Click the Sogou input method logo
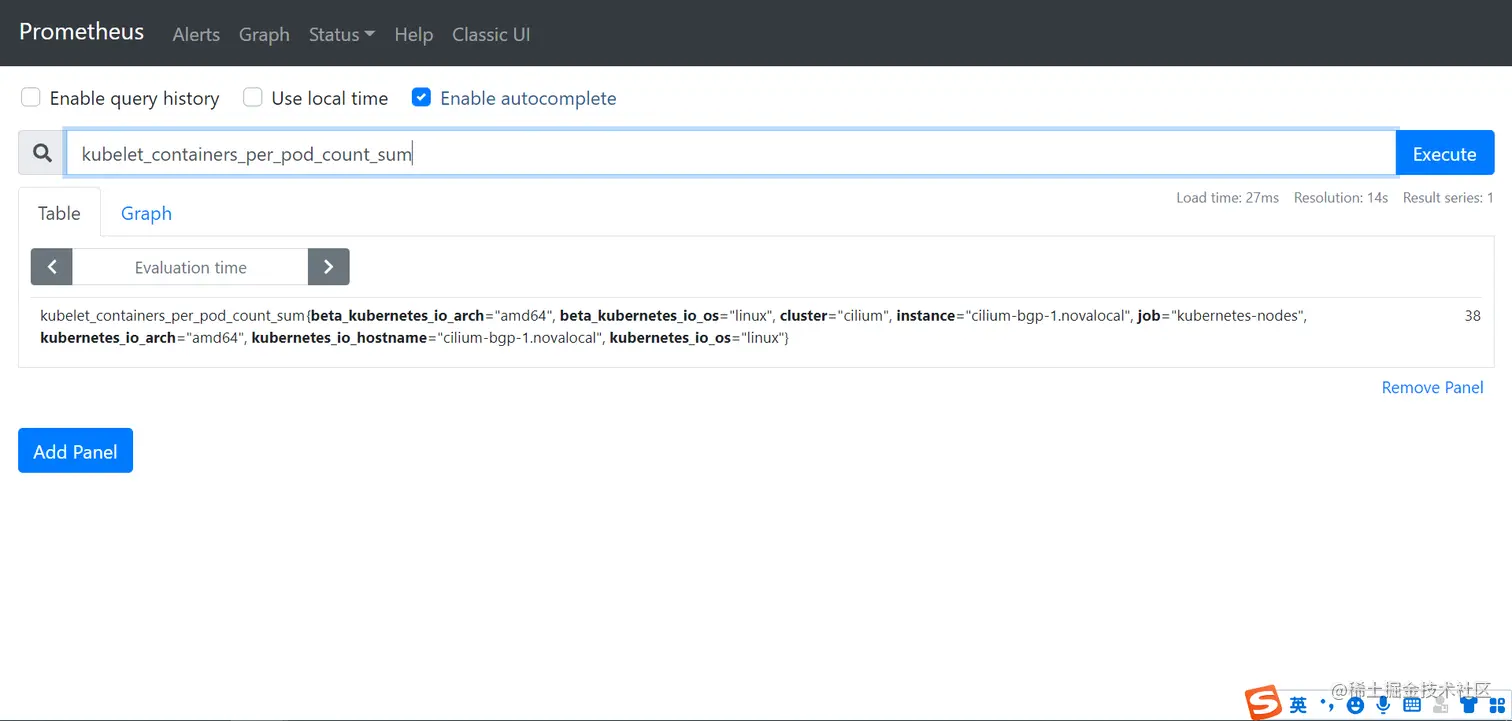Image resolution: width=1512 pixels, height=721 pixels. pos(1263,704)
